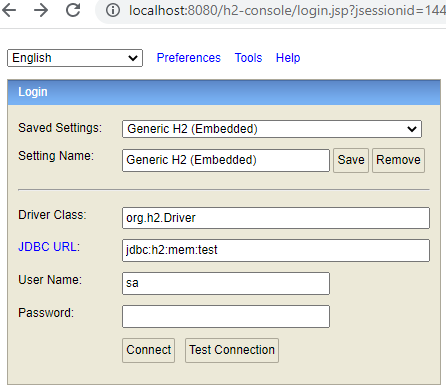Image resolution: width=446 pixels, height=391 pixels.
Task: Click the Test Connection button
Action: 232,350
